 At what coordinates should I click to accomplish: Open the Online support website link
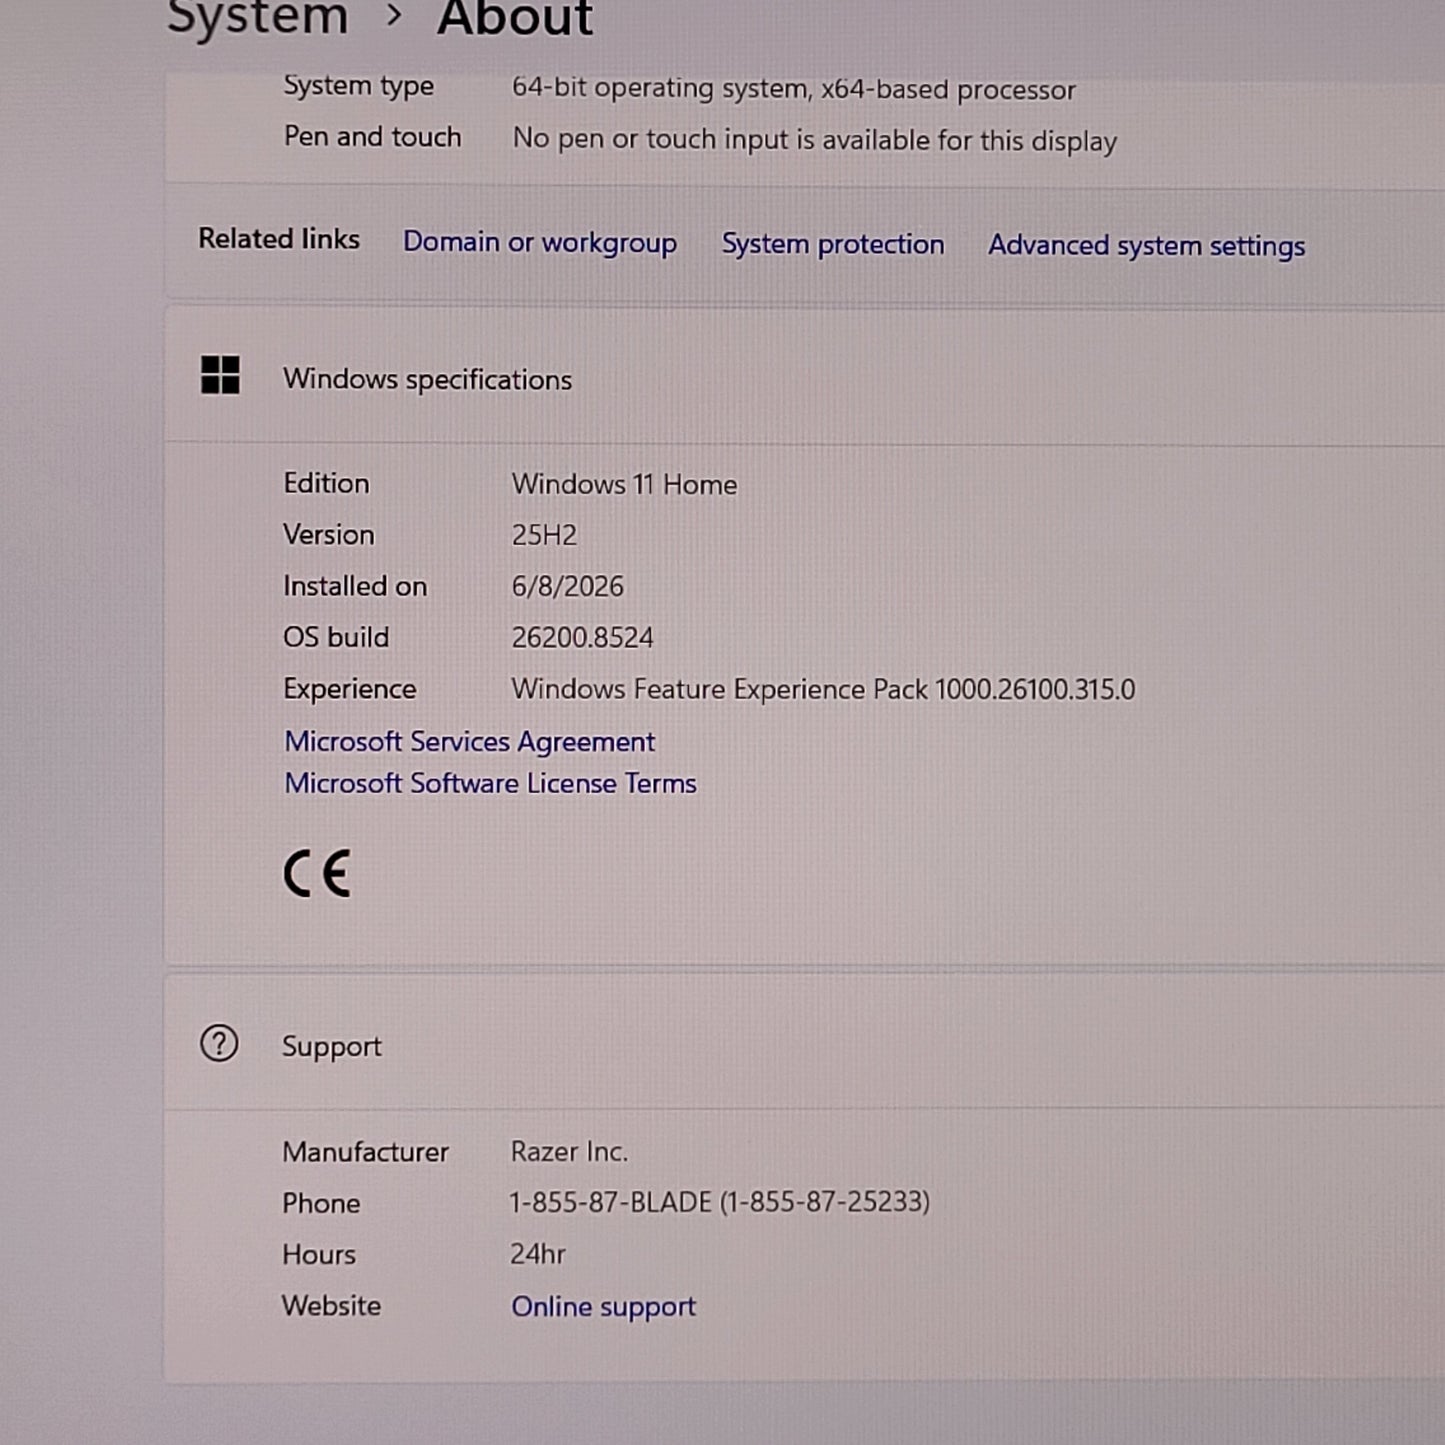pyautogui.click(x=604, y=1307)
